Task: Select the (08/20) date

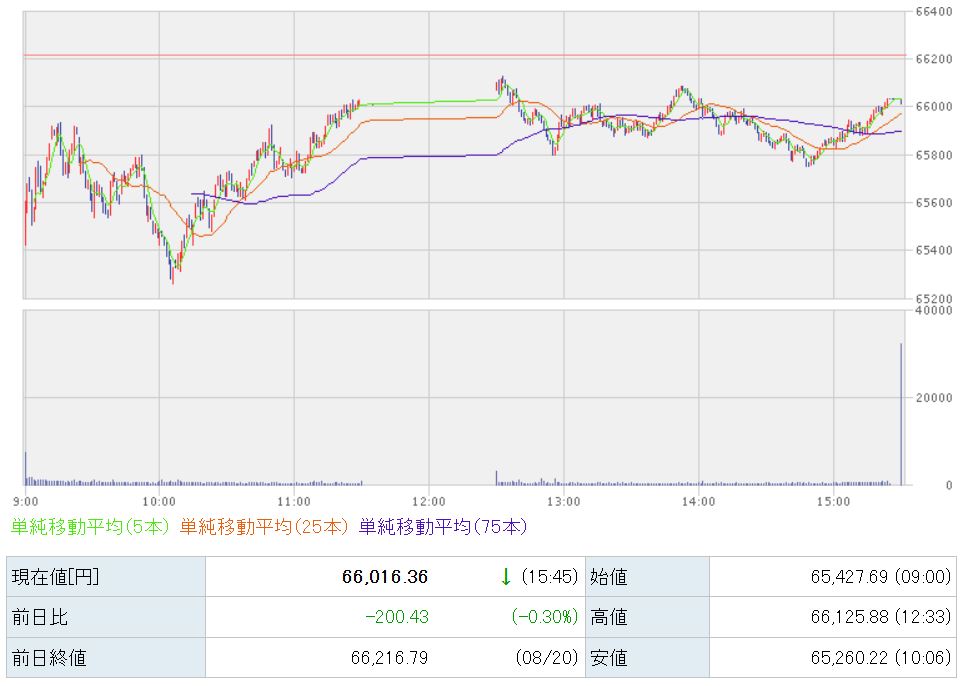Action: [547, 658]
